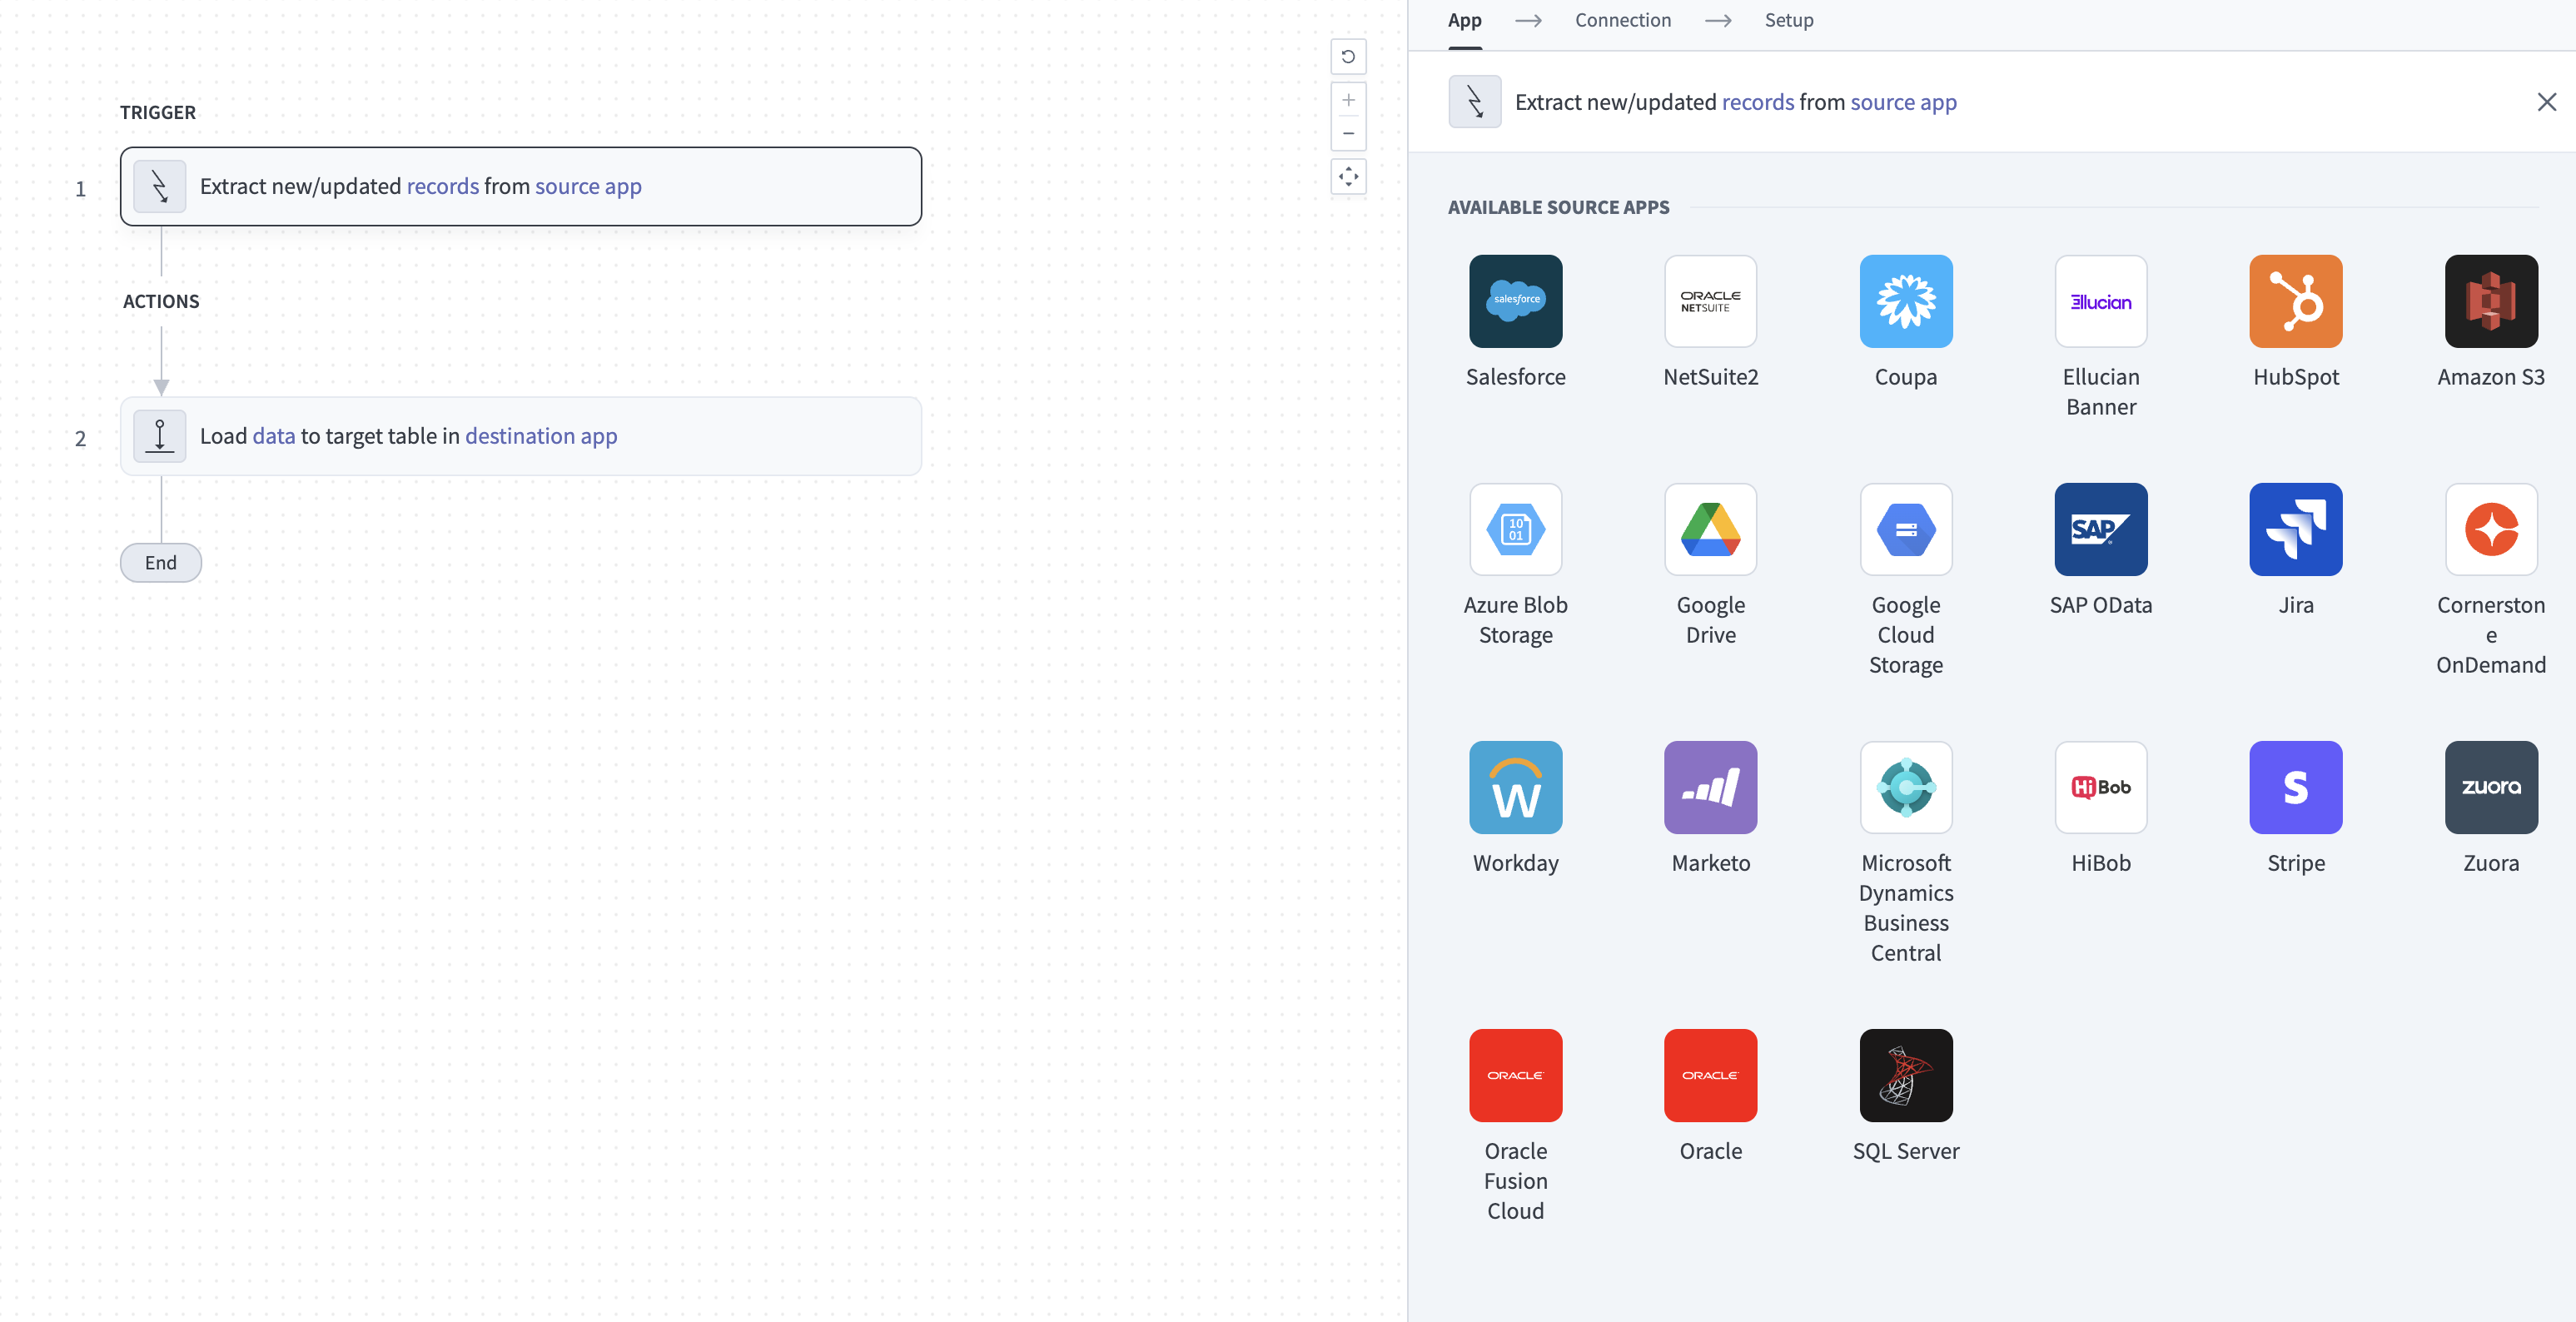Screen dimensions: 2576x1322
Task: Choose NetSuite2 as the source app
Action: click(x=1710, y=301)
